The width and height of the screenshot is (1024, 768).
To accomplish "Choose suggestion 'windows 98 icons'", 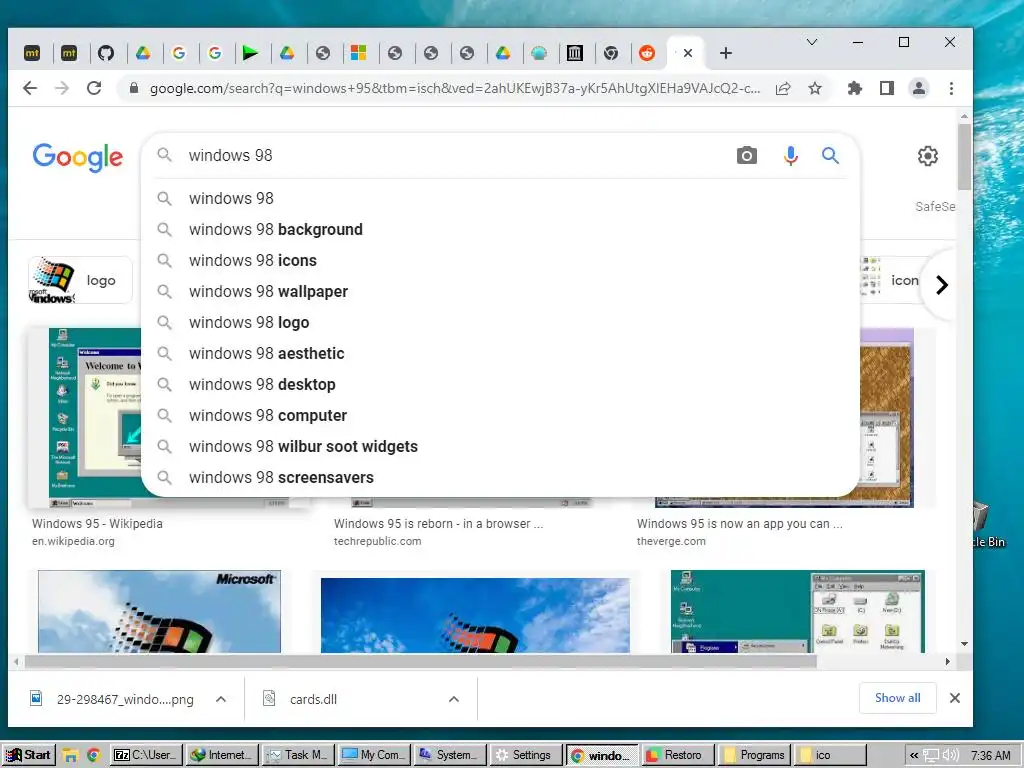I will [x=500, y=261].
